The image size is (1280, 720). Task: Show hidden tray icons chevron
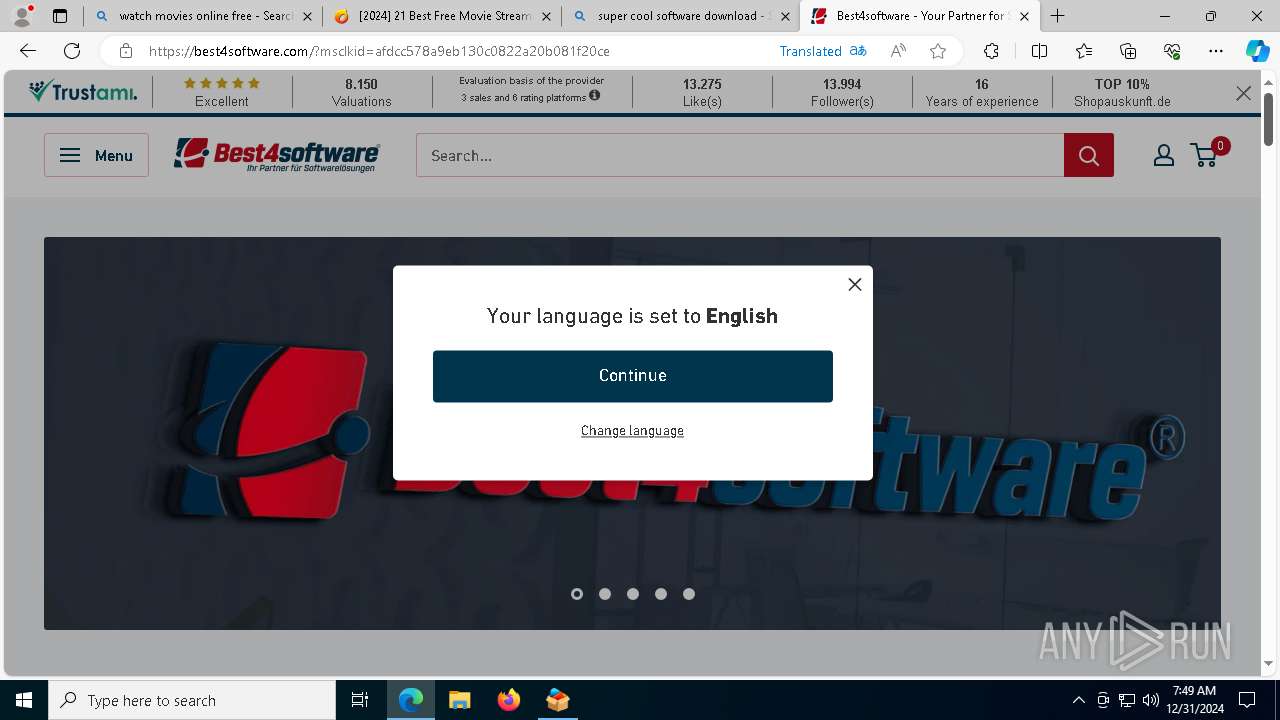pyautogui.click(x=1078, y=700)
